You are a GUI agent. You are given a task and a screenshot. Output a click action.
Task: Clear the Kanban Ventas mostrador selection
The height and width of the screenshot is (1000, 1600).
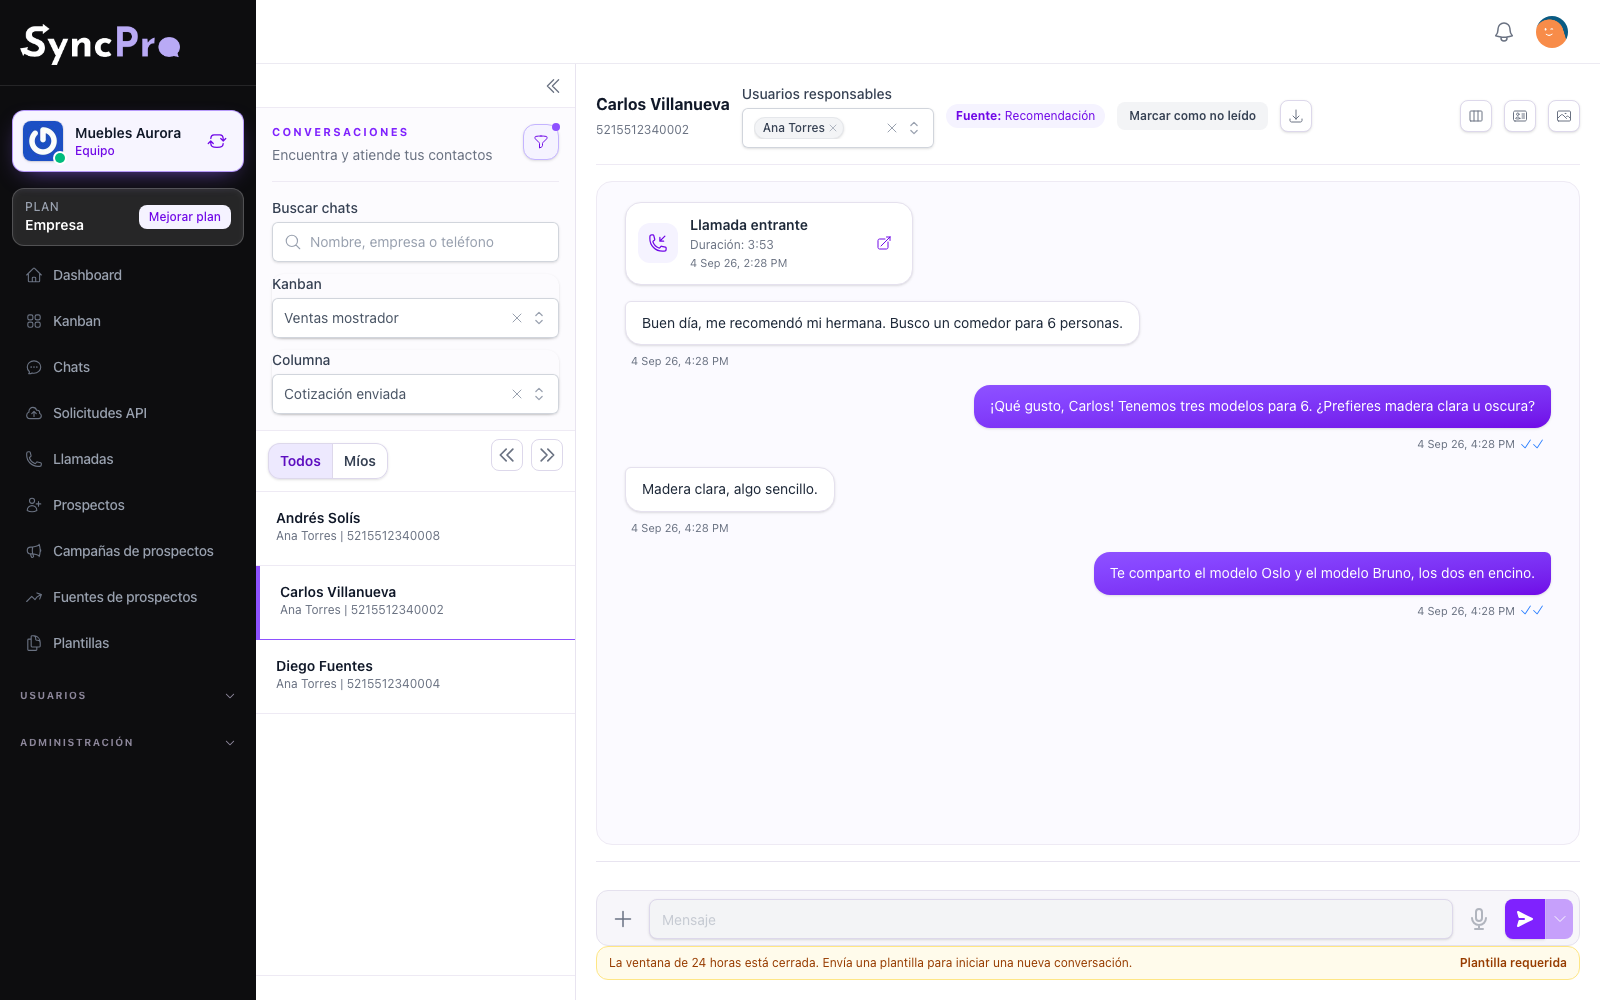click(x=517, y=318)
